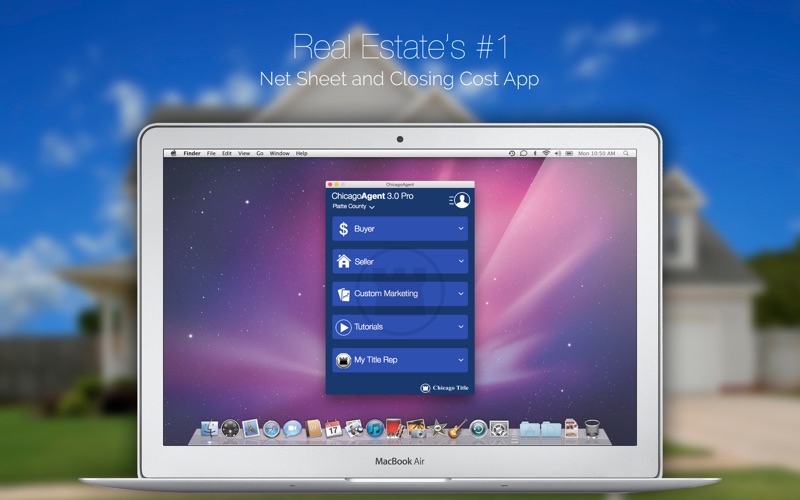The width and height of the screenshot is (800, 500).
Task: Open the Finder menu
Action: tap(192, 153)
